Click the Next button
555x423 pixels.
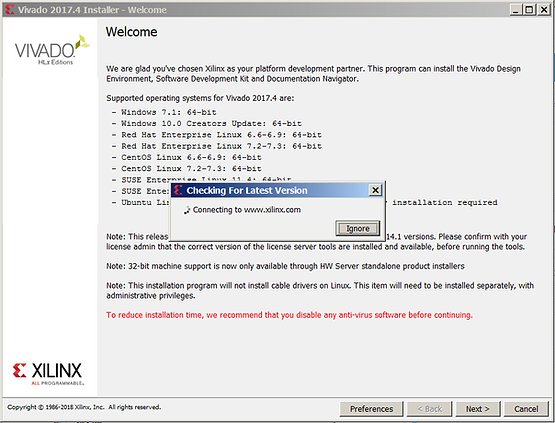[x=477, y=409]
